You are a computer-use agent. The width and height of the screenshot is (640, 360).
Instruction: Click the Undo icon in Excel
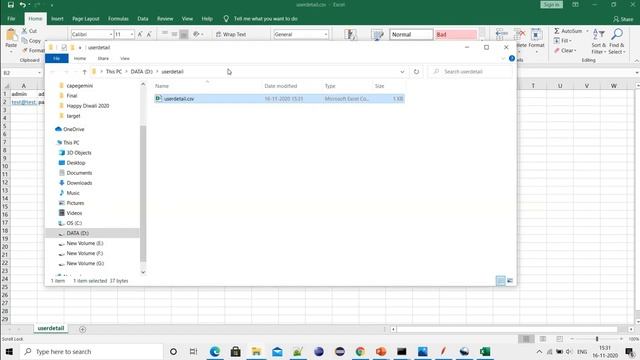coord(22,5)
